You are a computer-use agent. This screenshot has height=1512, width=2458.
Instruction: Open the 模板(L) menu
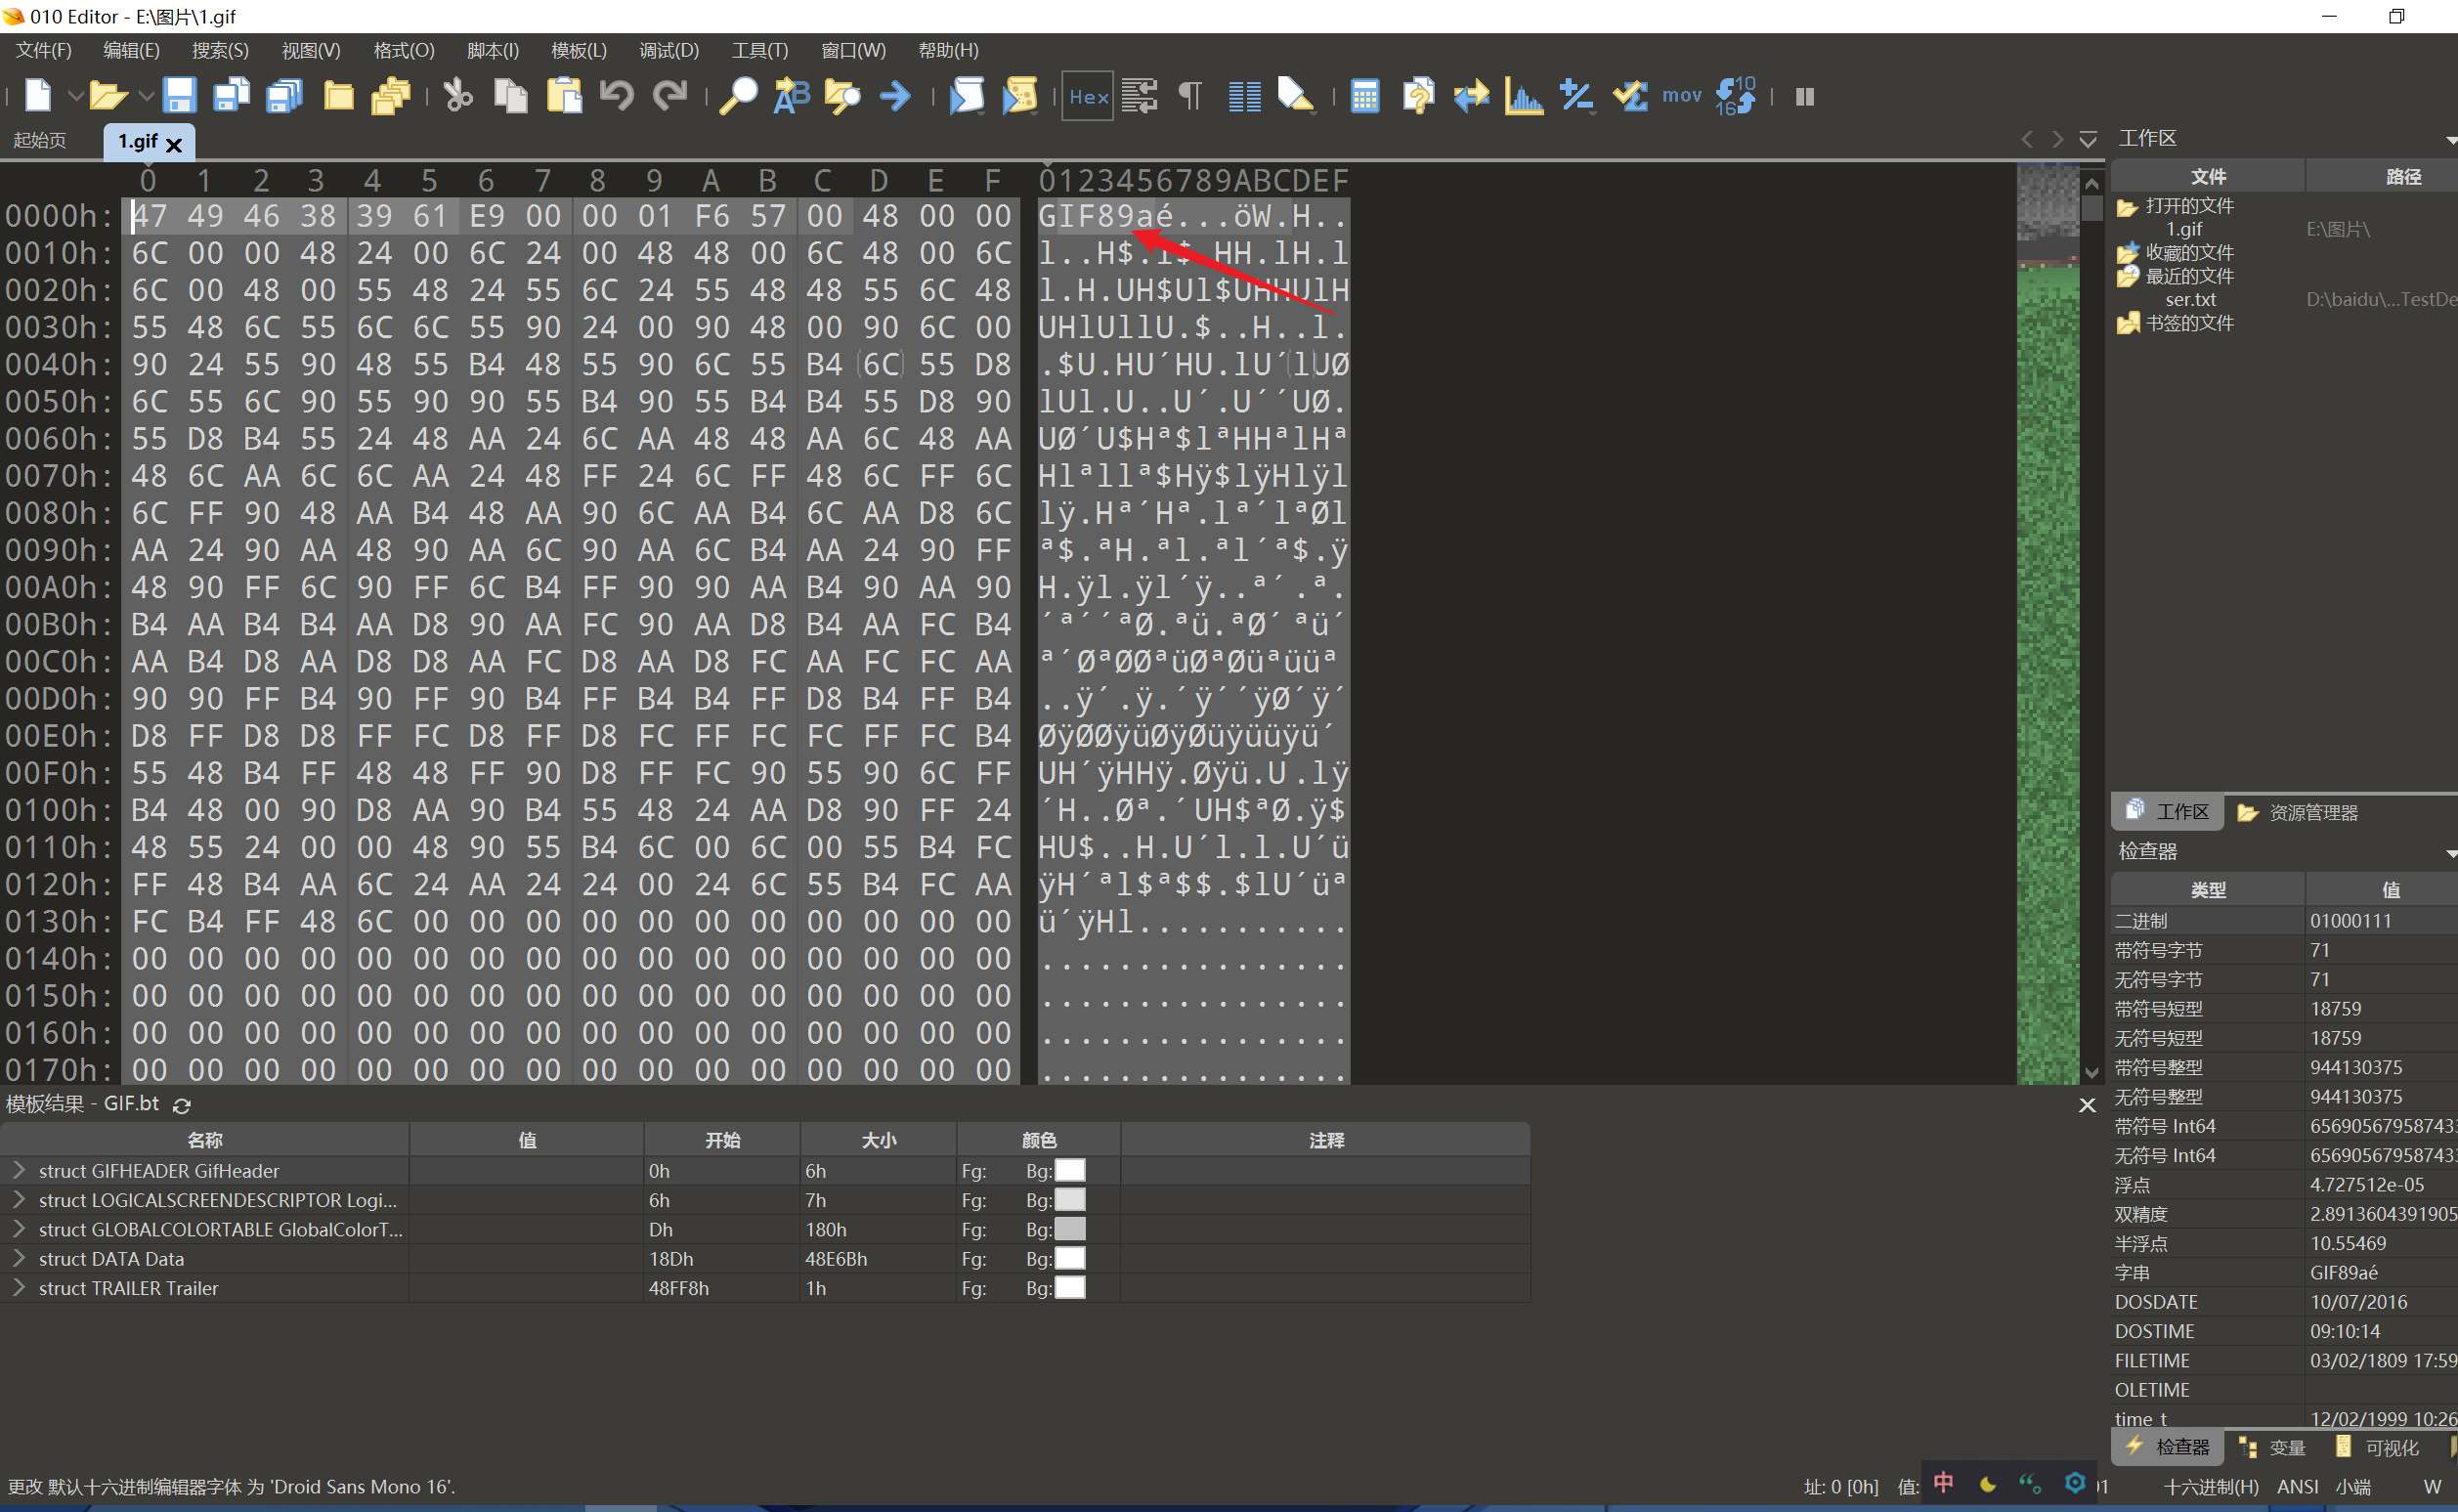[578, 50]
